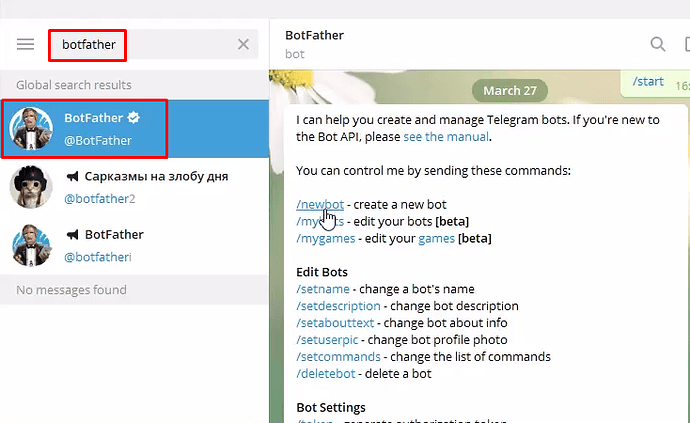690x423 pixels.
Task: Click megaphone icon beside BotFather channel
Action: tap(72, 235)
